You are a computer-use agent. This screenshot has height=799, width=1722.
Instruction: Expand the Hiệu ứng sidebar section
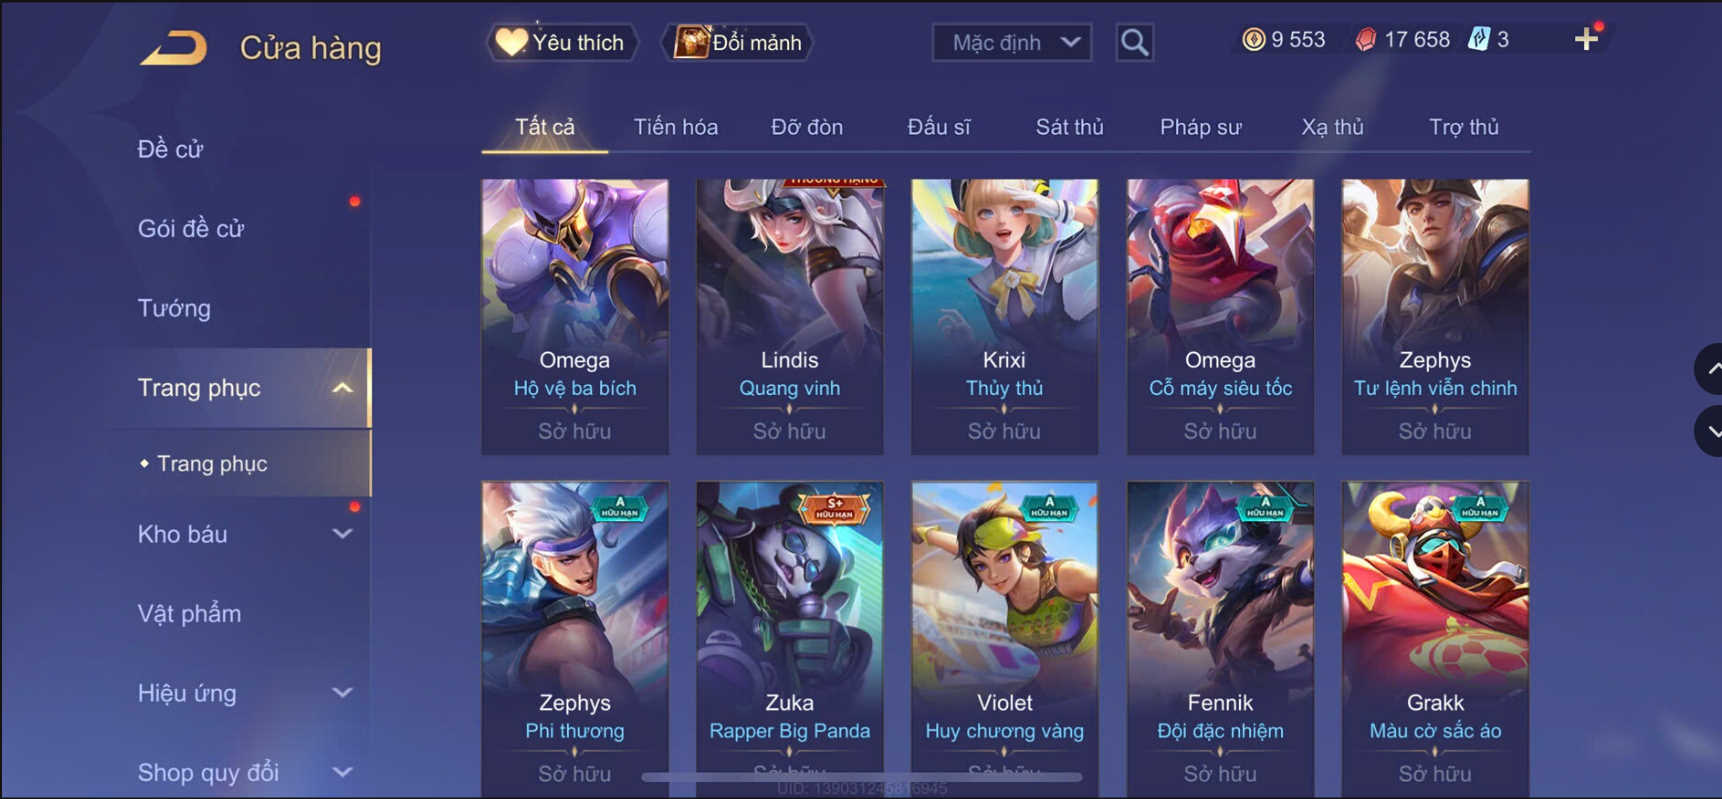[x=342, y=693]
